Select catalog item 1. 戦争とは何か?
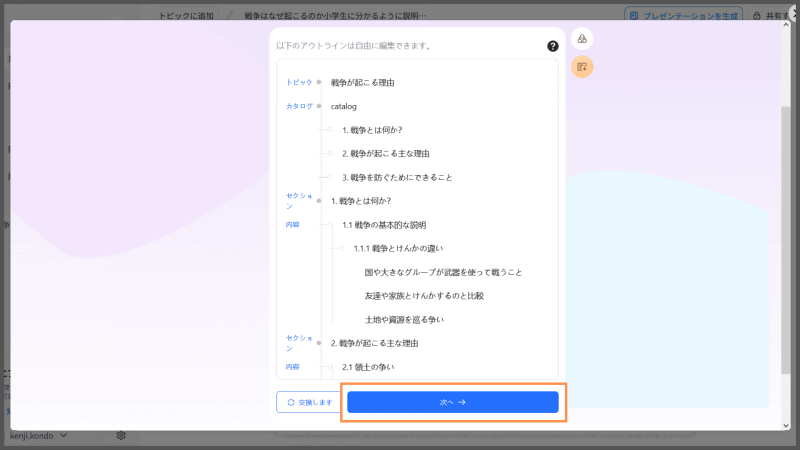The height and width of the screenshot is (450, 800). point(372,130)
